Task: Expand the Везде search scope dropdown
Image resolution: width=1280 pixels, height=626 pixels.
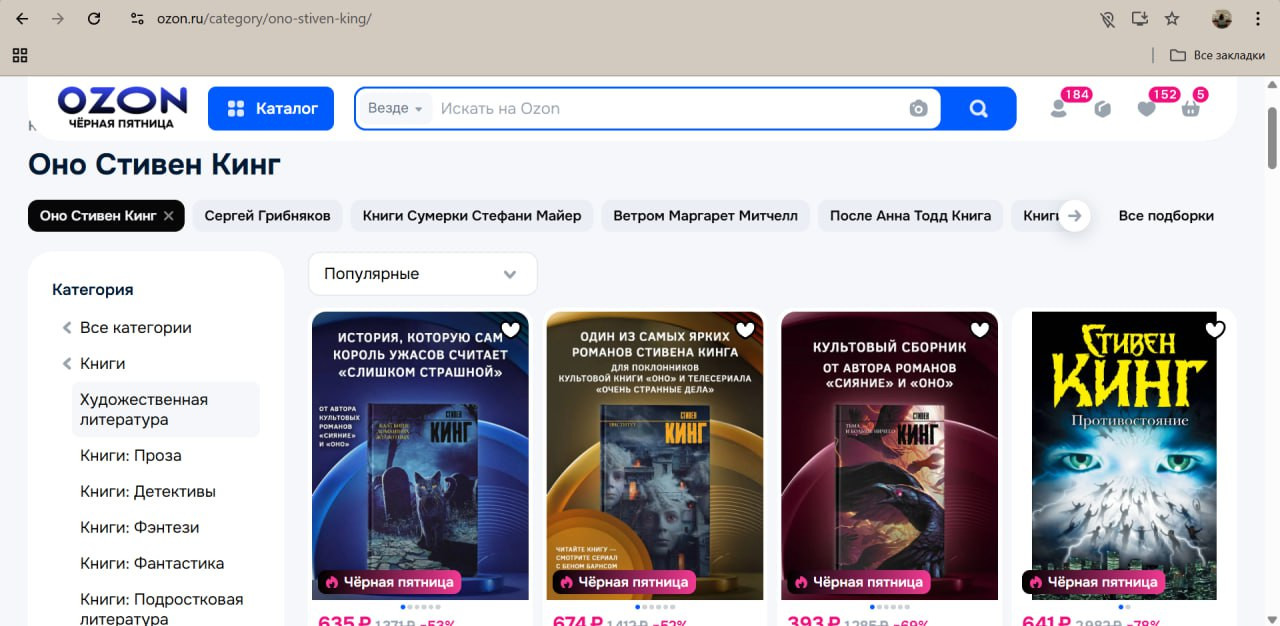Action: click(395, 109)
